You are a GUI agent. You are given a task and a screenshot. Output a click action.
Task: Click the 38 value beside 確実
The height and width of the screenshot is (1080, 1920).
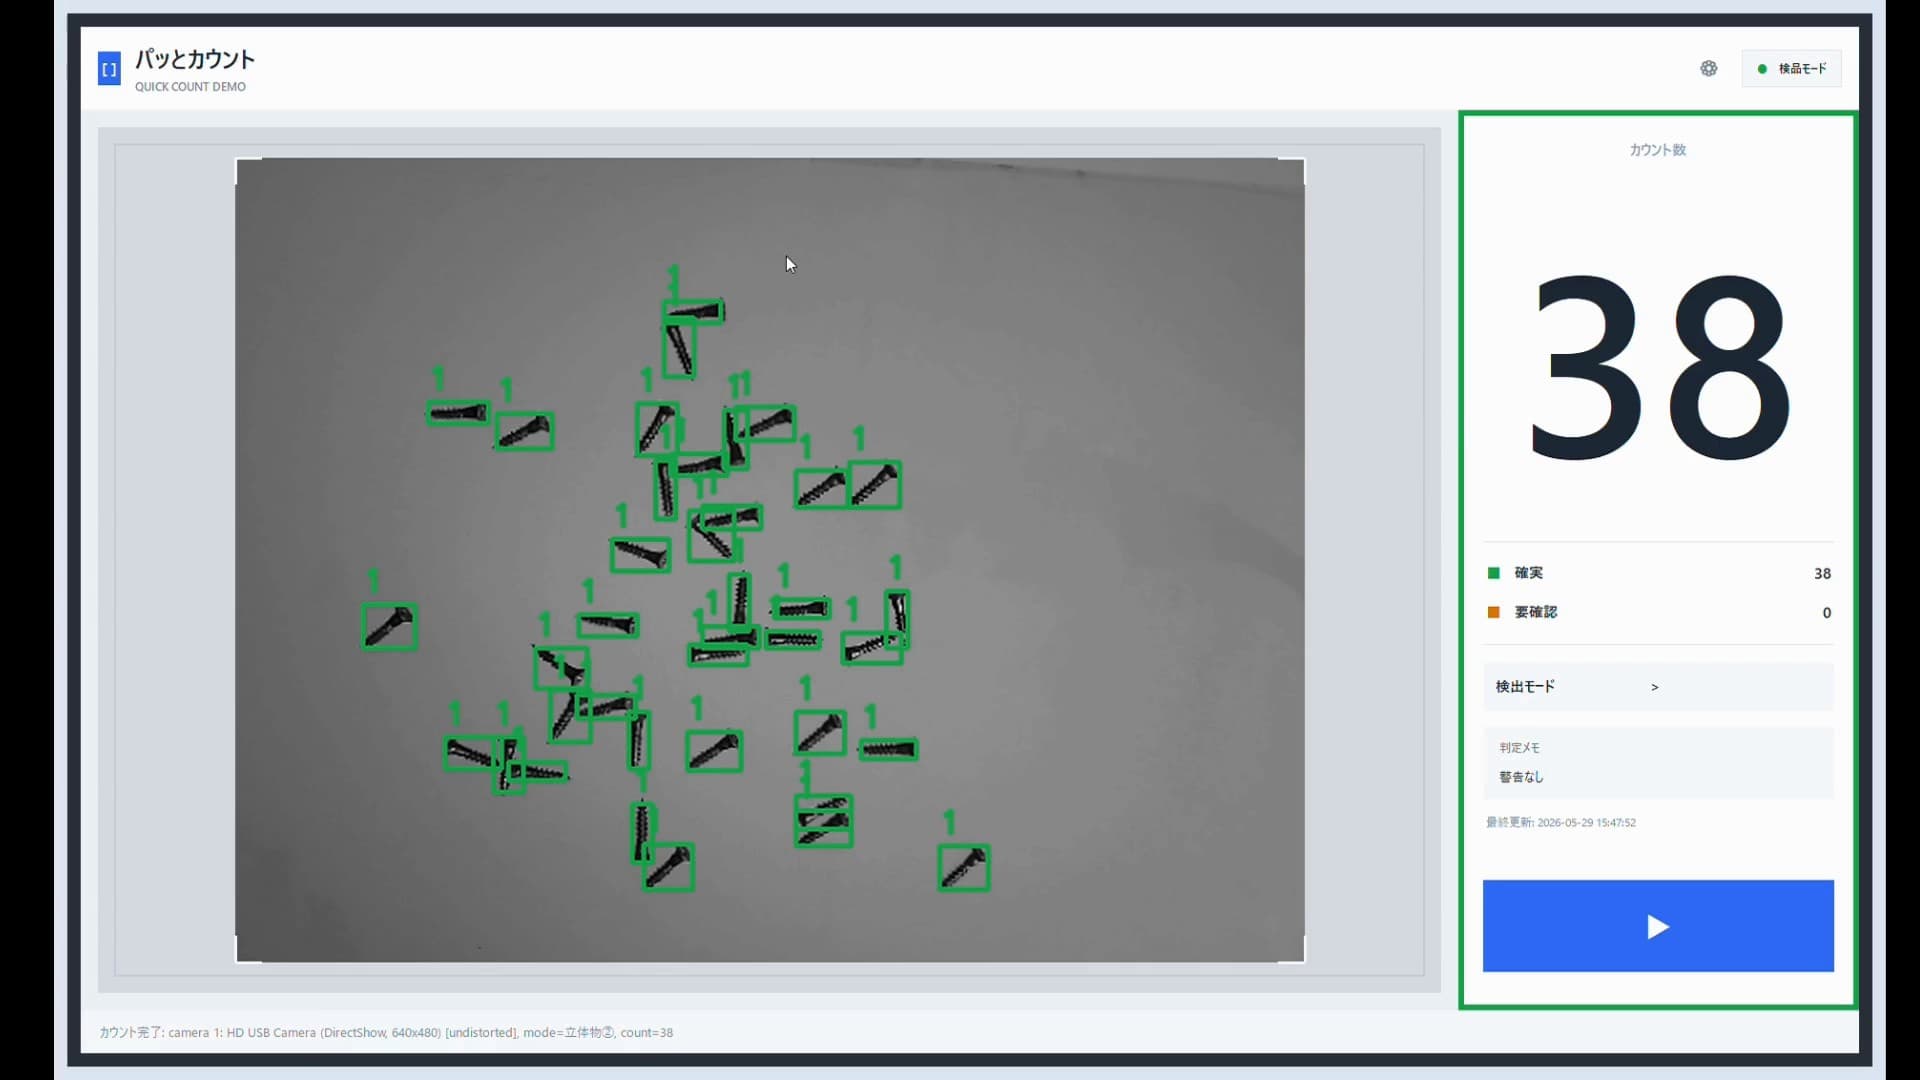[1822, 574]
